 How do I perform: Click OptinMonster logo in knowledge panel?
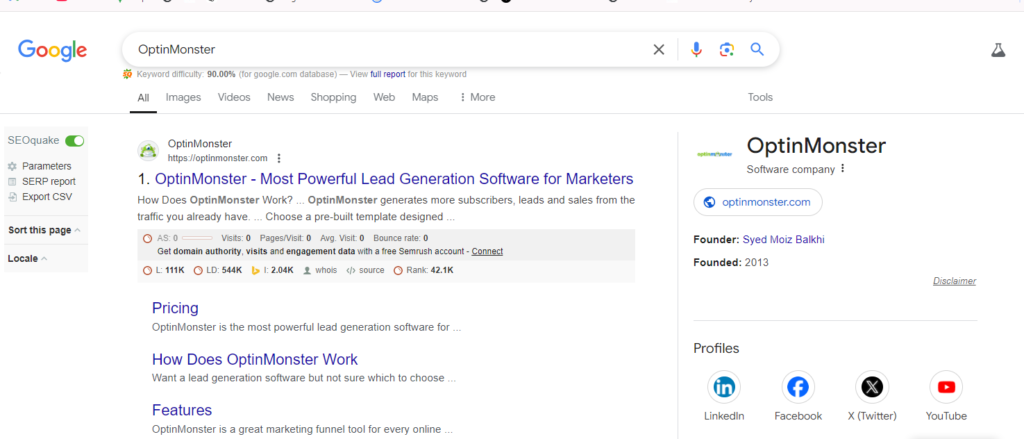point(714,154)
